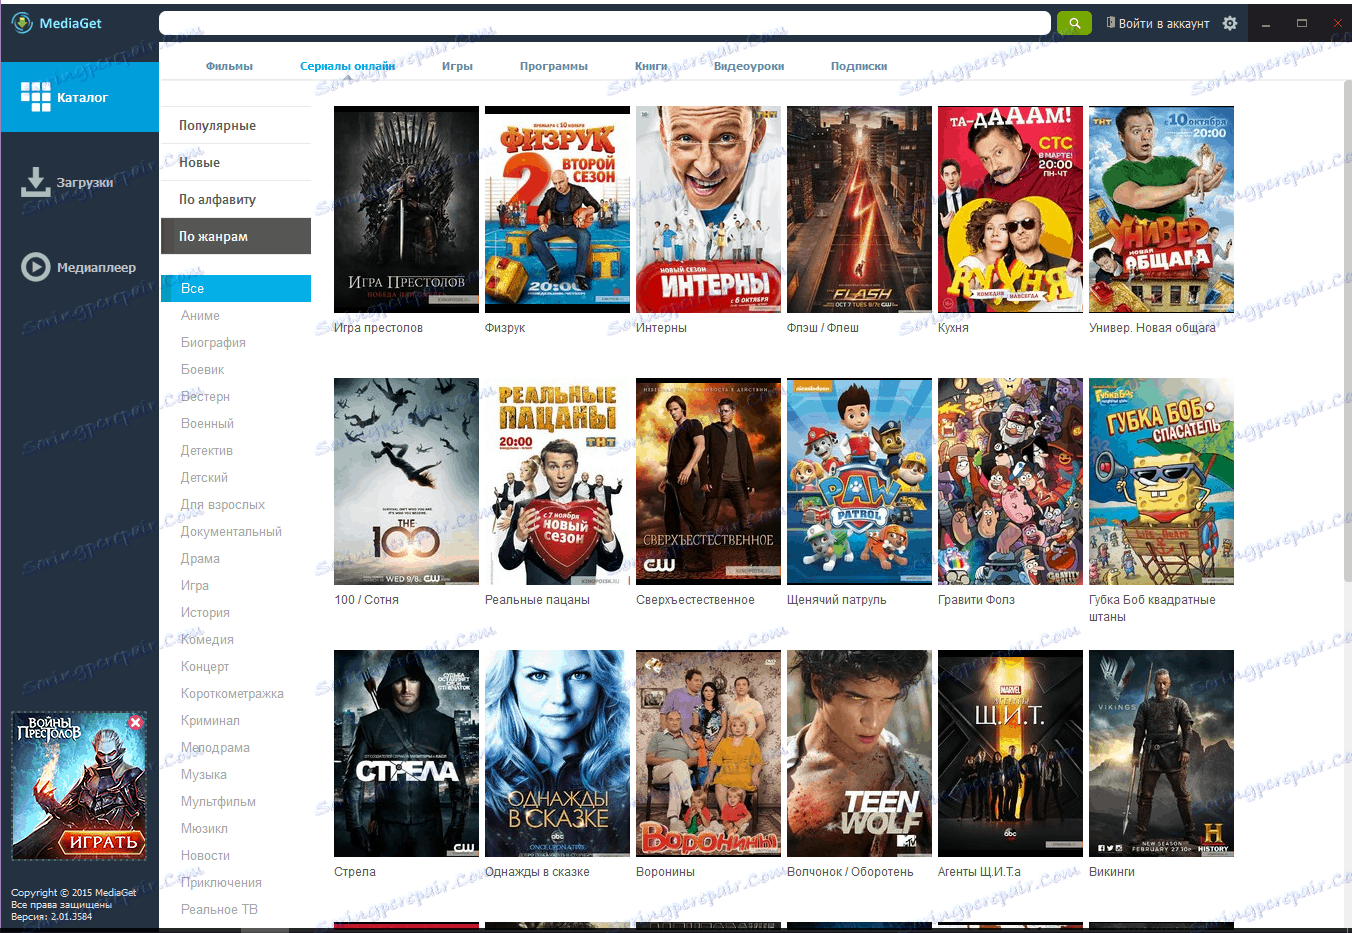
Task: Select the Драма genre
Action: coord(200,558)
